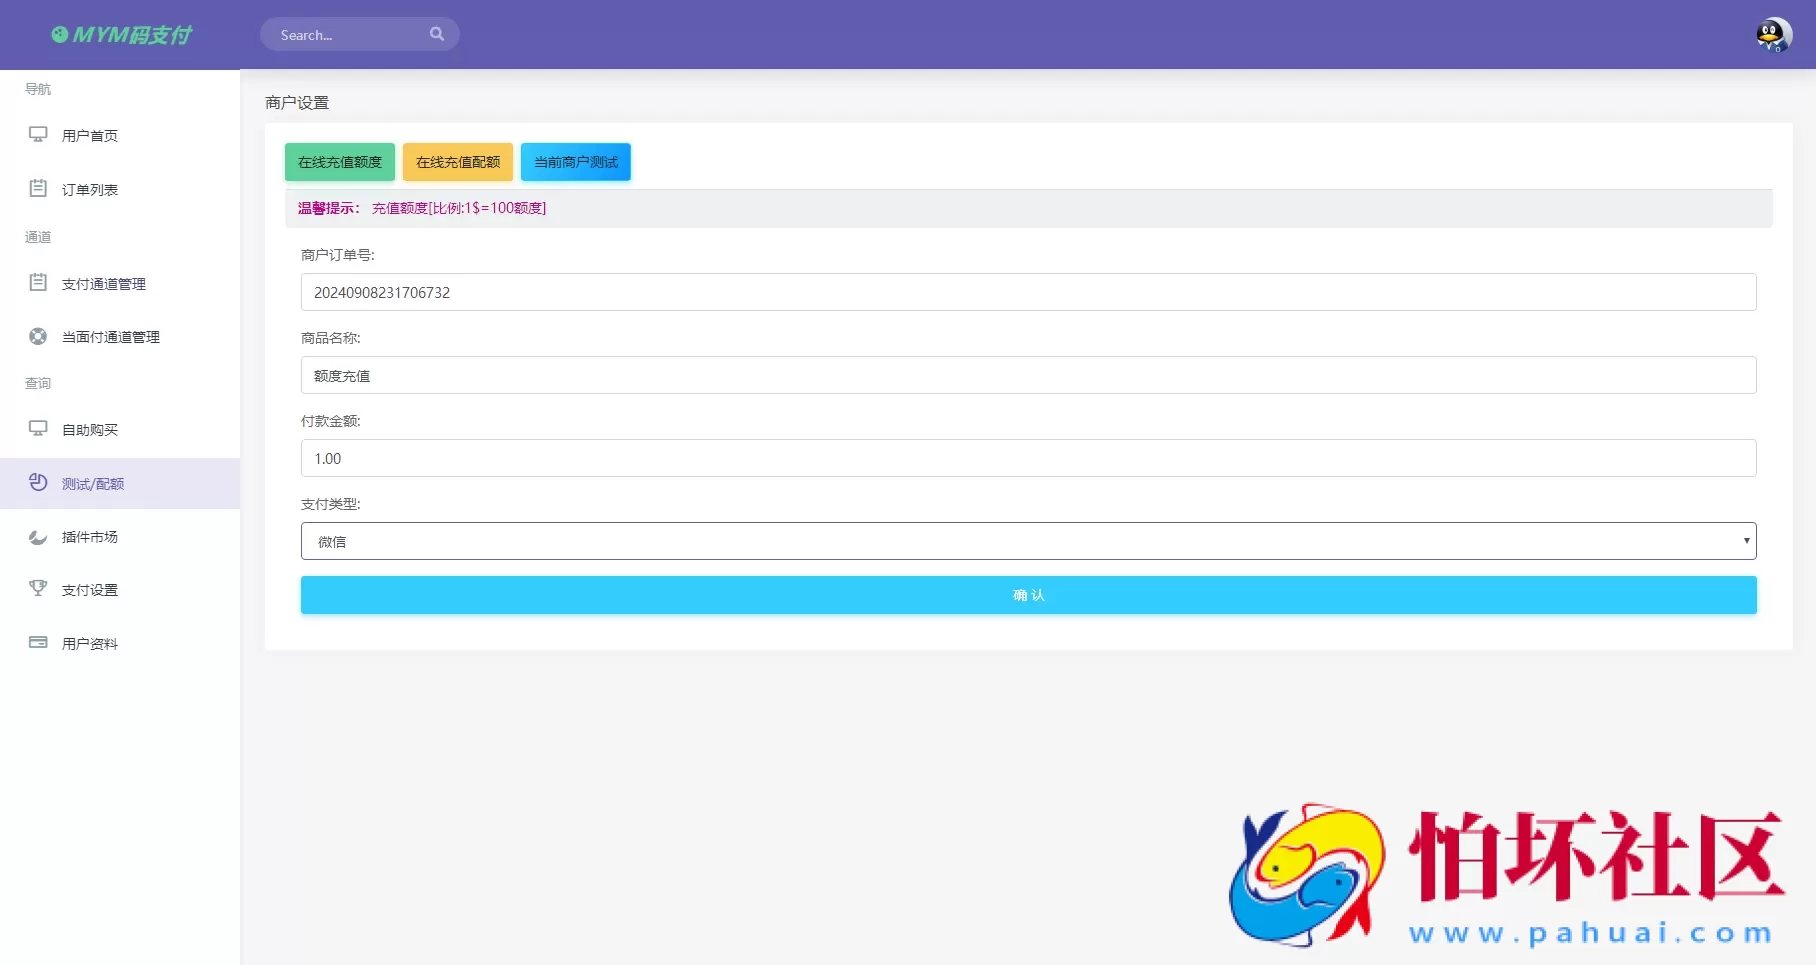The image size is (1816, 965).
Task: Click the icon next to 支付通道管理
Action: pyautogui.click(x=38, y=283)
